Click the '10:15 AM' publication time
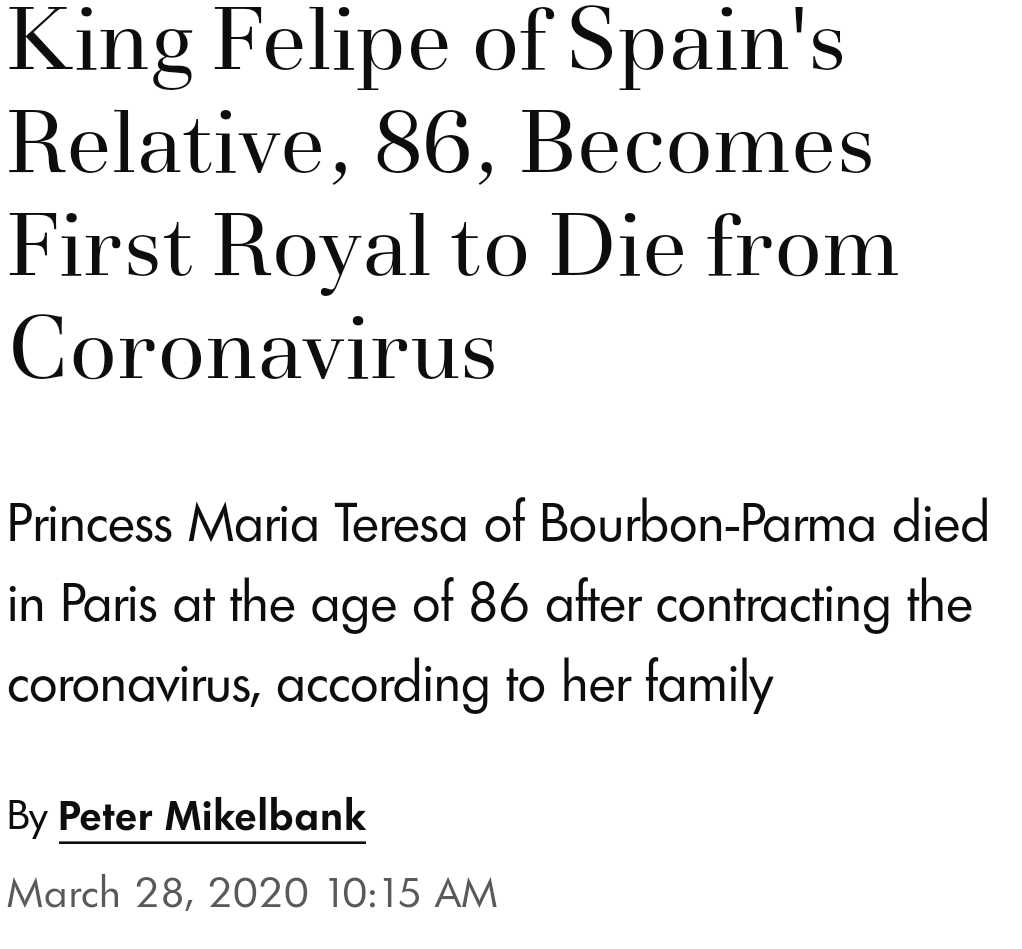The image size is (1022, 949). point(412,893)
